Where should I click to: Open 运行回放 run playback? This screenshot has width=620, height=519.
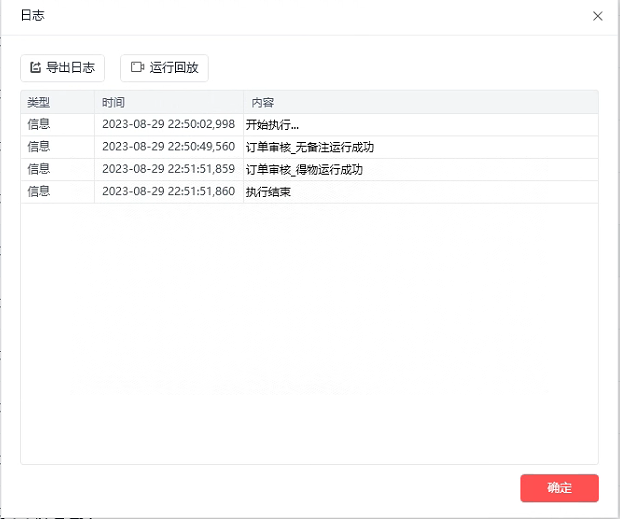tap(164, 68)
